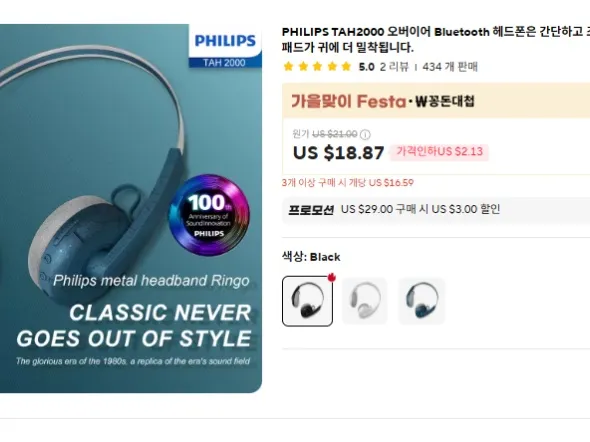The width and height of the screenshot is (590, 442).
Task: Click the red maple leaf icon on swatch
Action: pos(331,278)
